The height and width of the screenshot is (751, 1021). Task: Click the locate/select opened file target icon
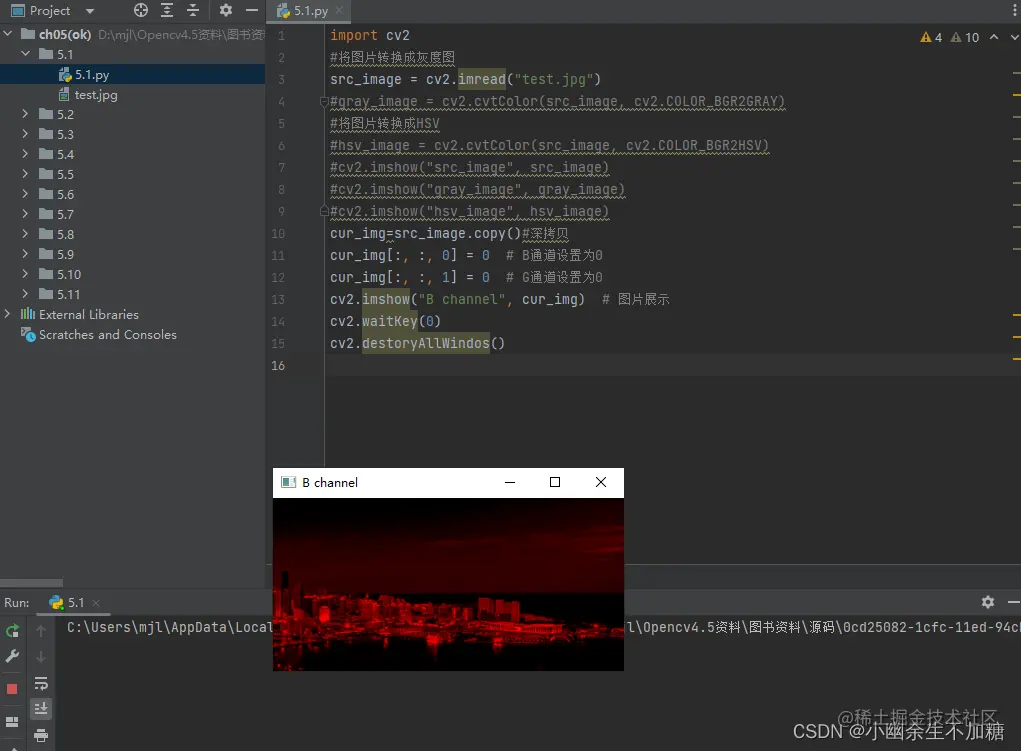(141, 10)
